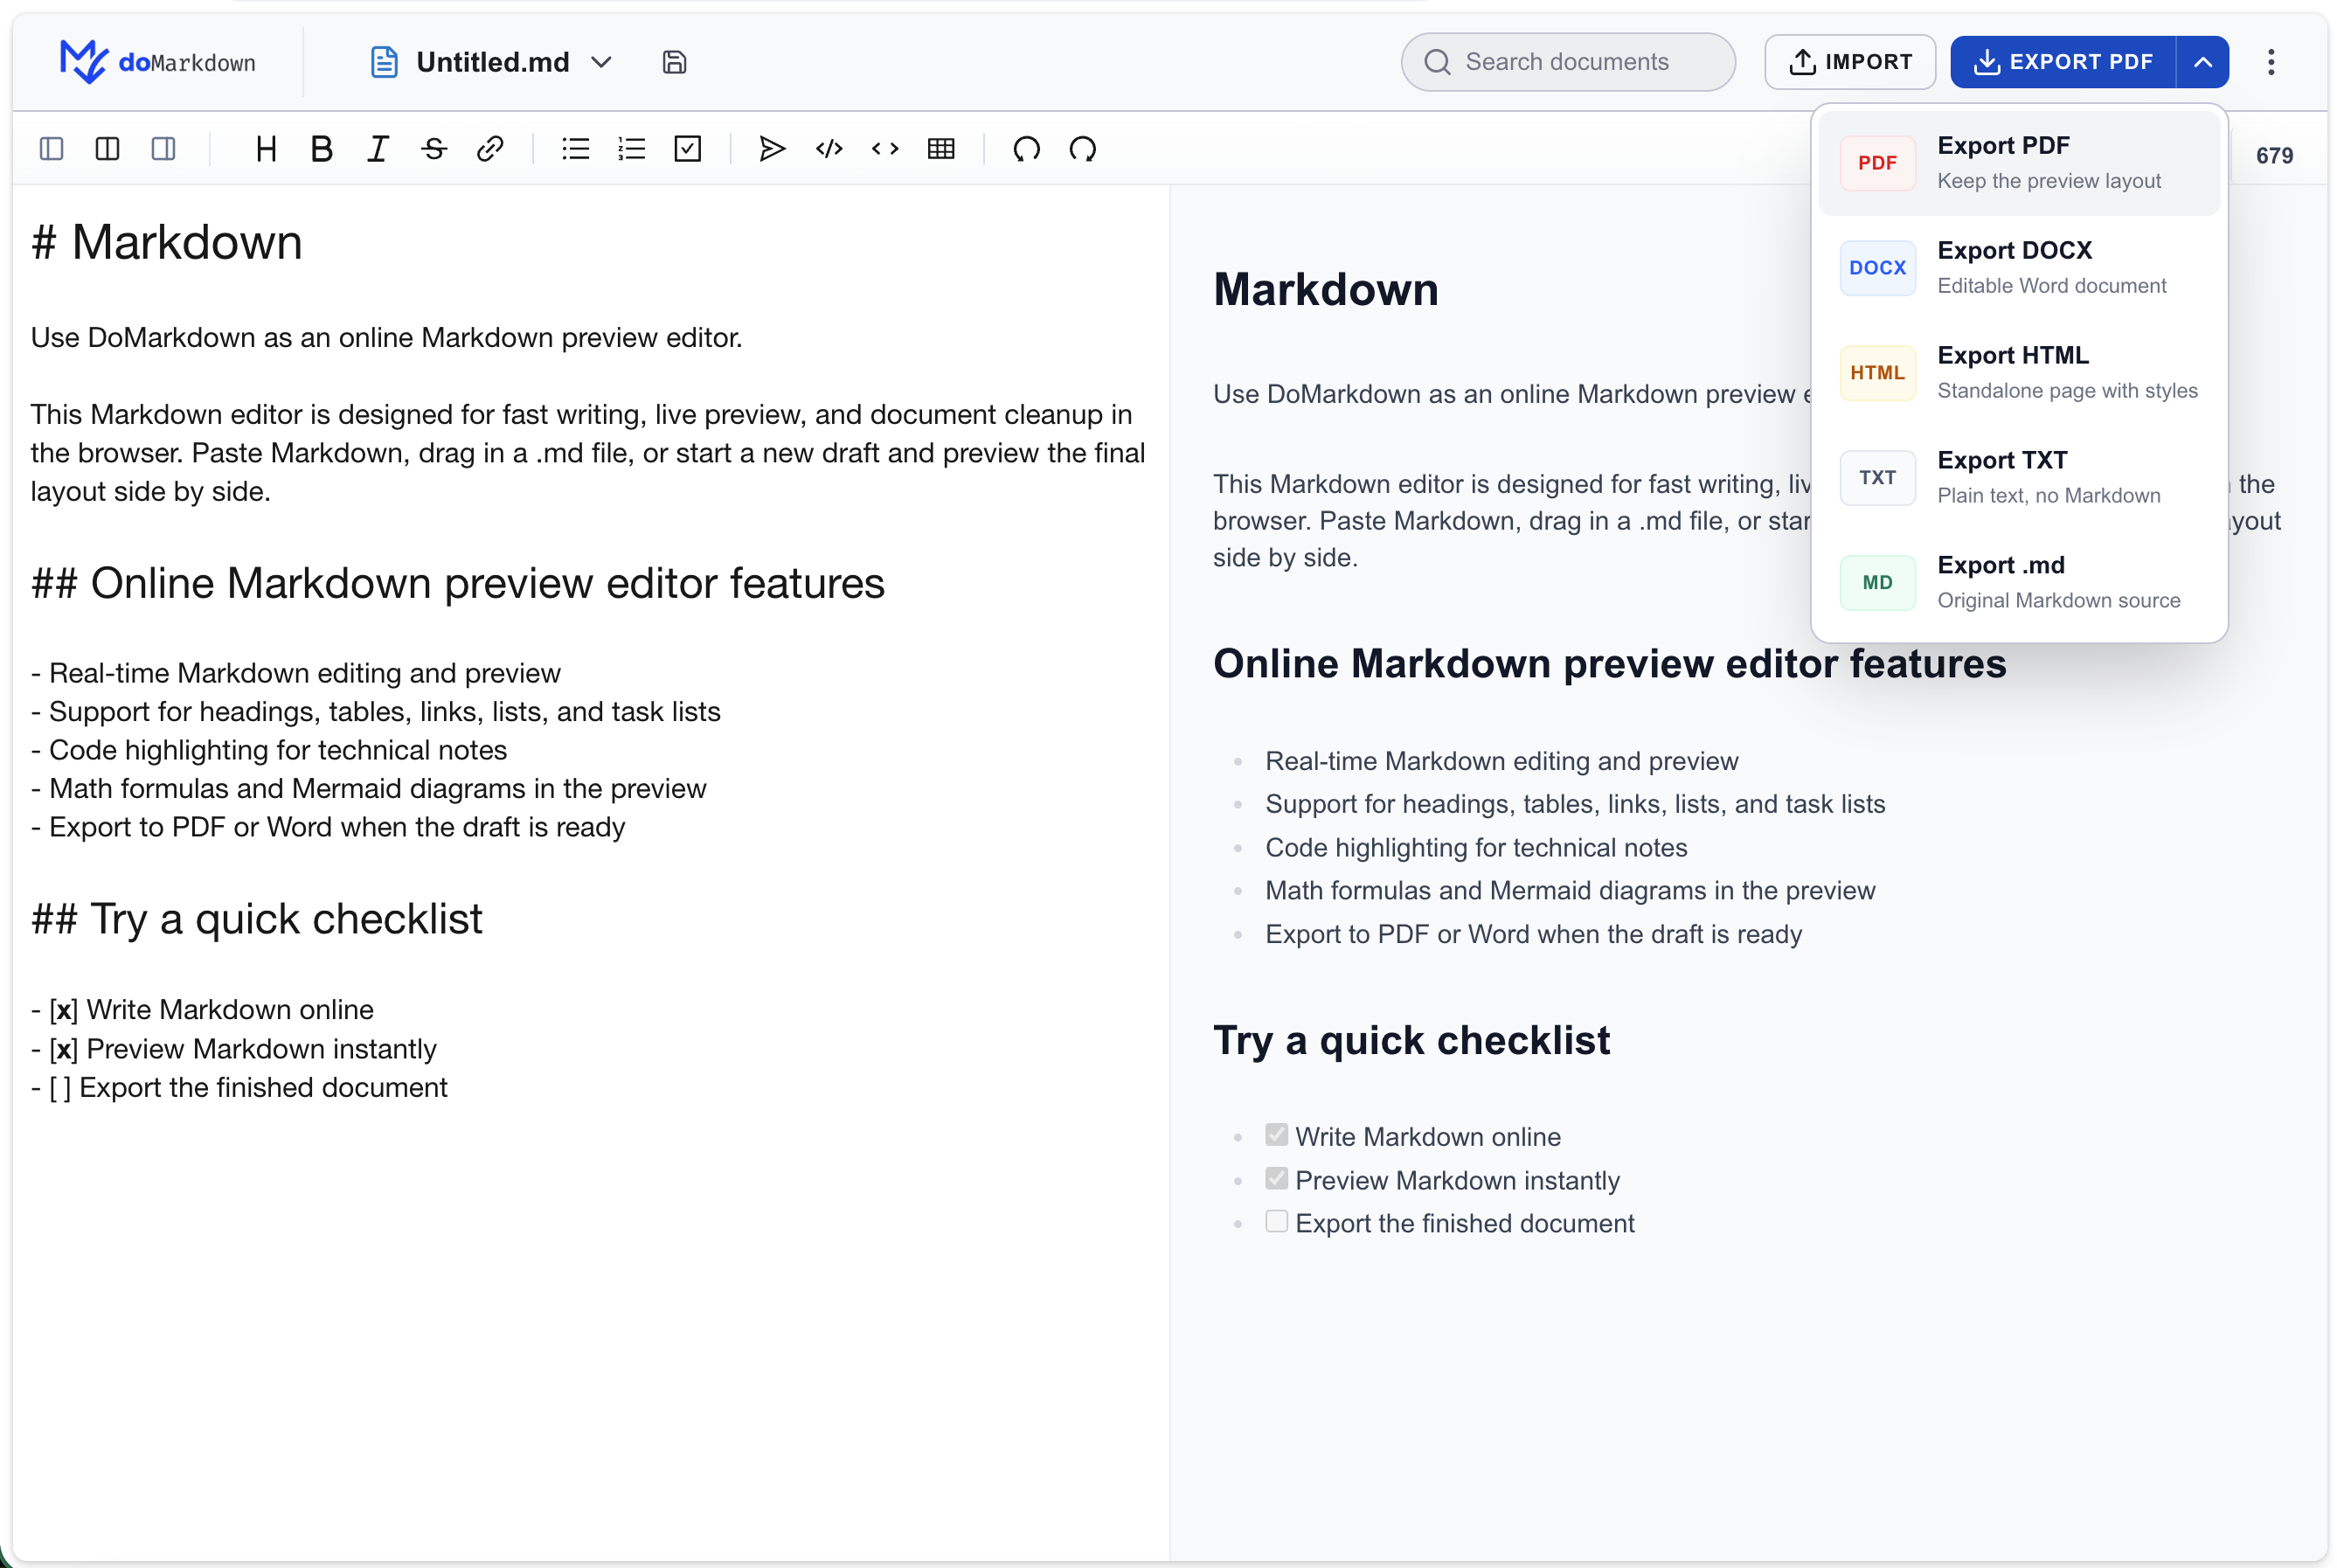Click 'Use DoMarkdown as an online' editor paragraph

pos(386,338)
